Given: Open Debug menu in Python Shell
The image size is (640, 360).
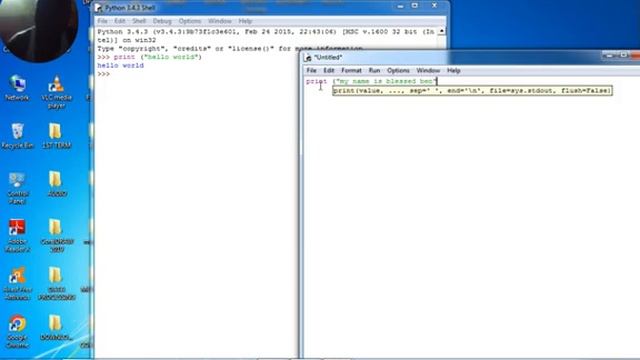Looking at the screenshot, I should (162, 21).
